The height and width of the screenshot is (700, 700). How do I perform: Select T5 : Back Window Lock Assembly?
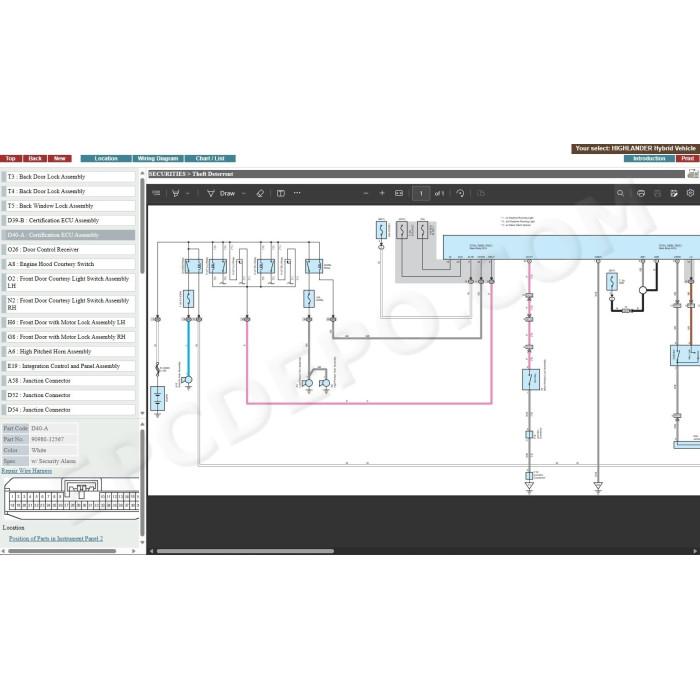click(x=68, y=206)
